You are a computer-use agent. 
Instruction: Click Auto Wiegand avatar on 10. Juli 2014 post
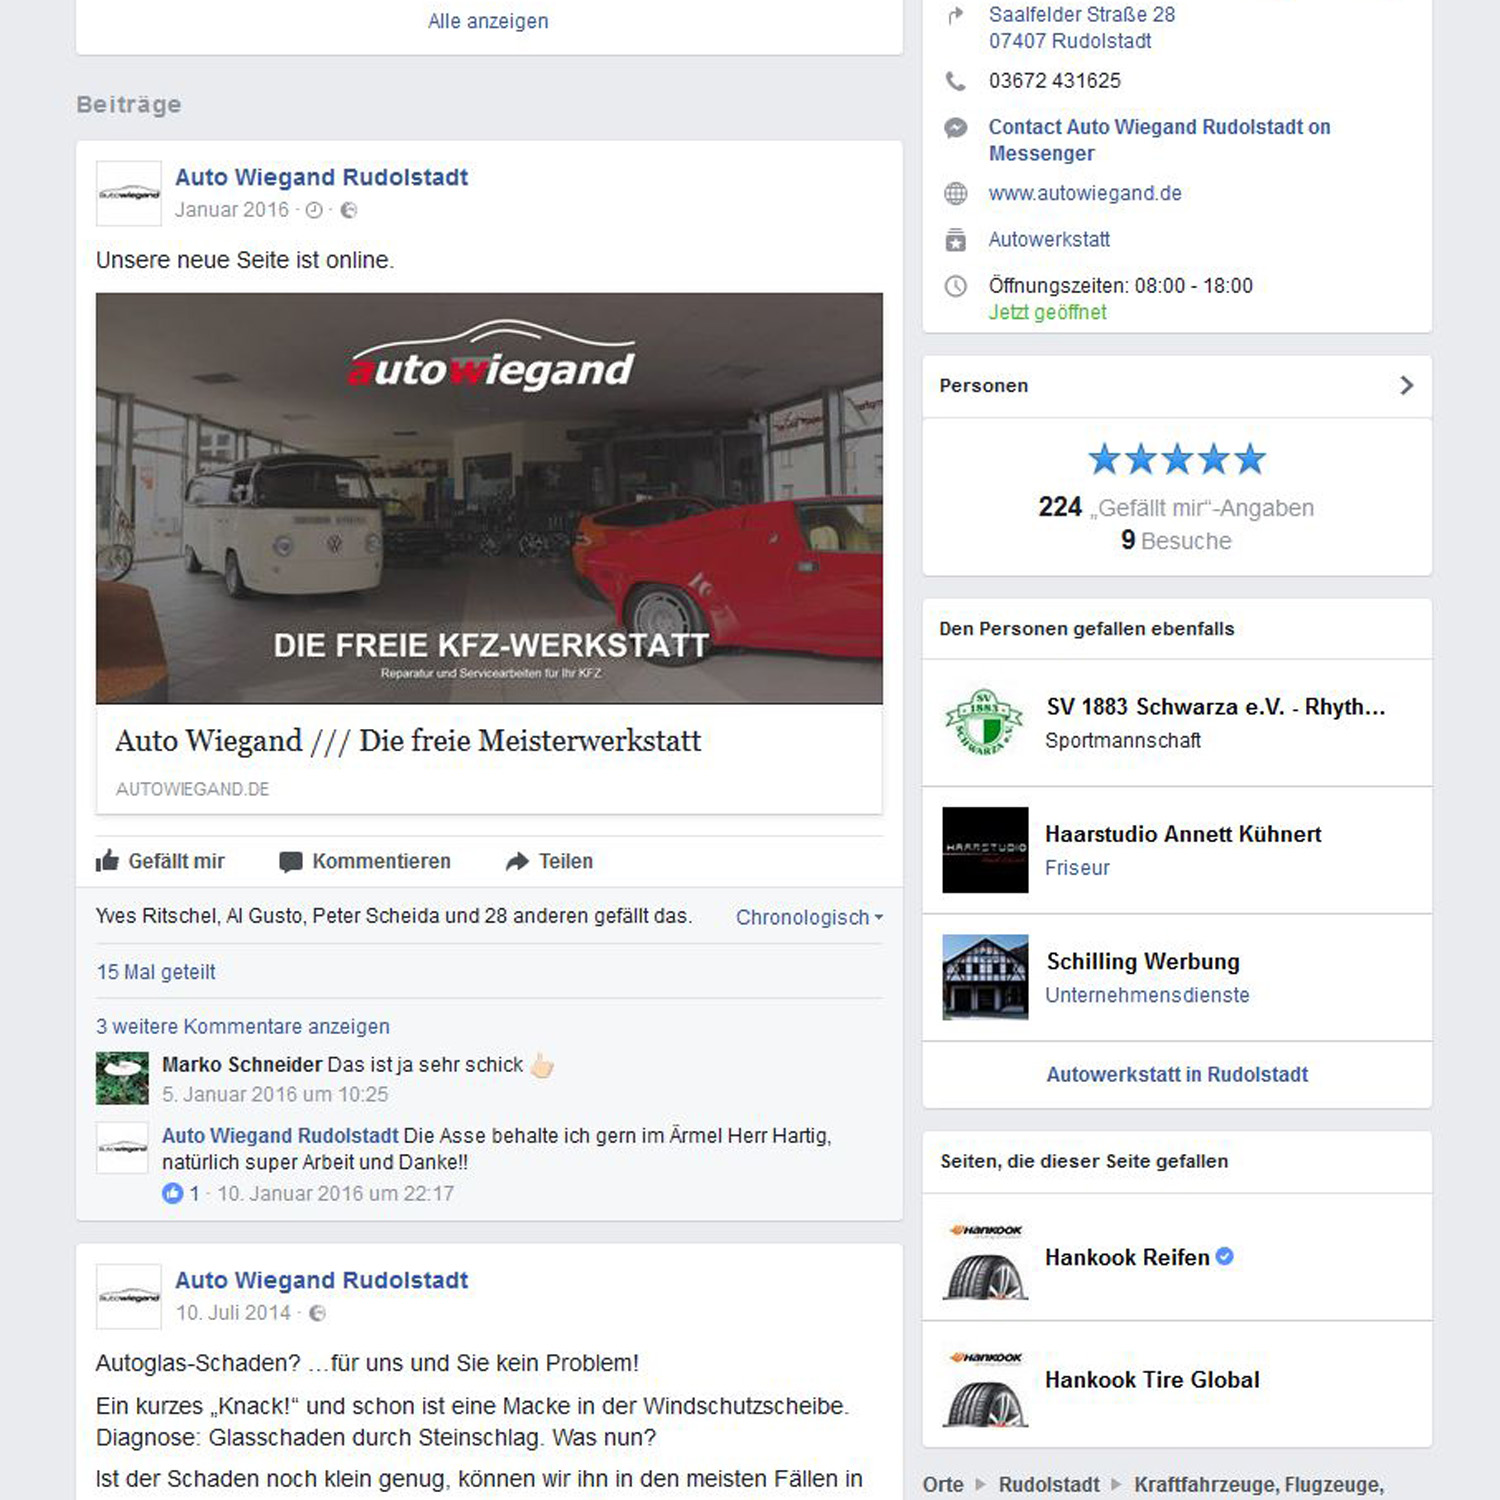(129, 1297)
